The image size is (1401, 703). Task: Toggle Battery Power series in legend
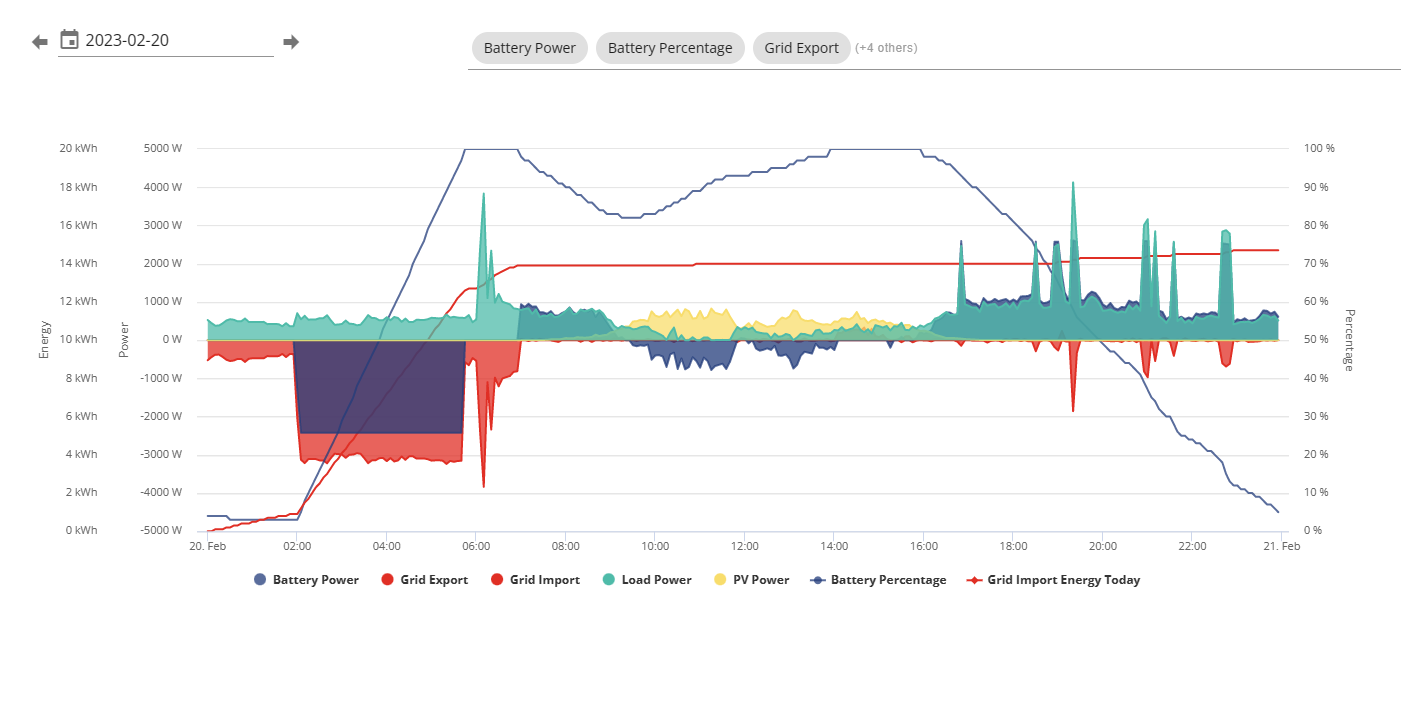click(x=307, y=580)
